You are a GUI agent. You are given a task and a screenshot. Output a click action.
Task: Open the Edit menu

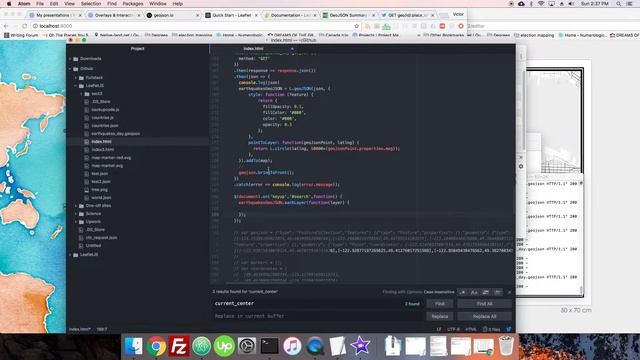pos(54,4)
